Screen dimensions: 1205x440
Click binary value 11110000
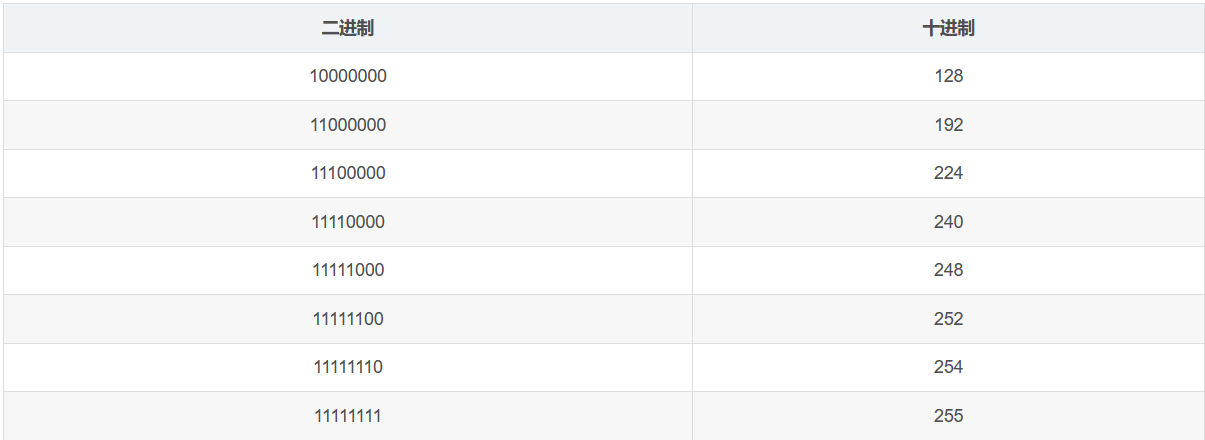pos(347,222)
